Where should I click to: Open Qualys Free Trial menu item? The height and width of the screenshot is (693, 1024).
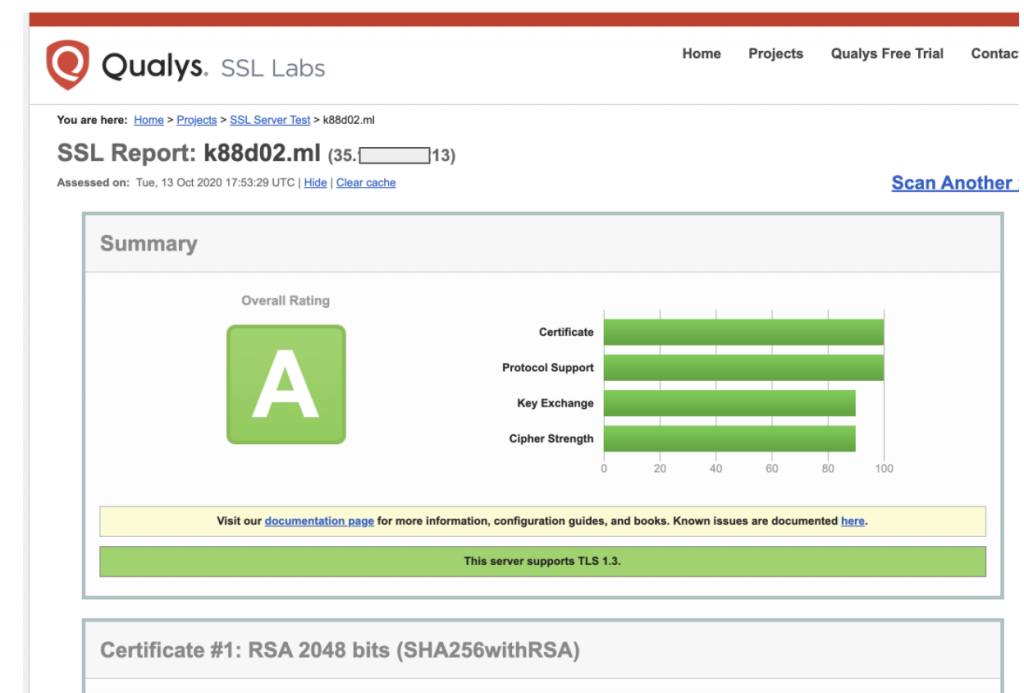[x=887, y=54]
